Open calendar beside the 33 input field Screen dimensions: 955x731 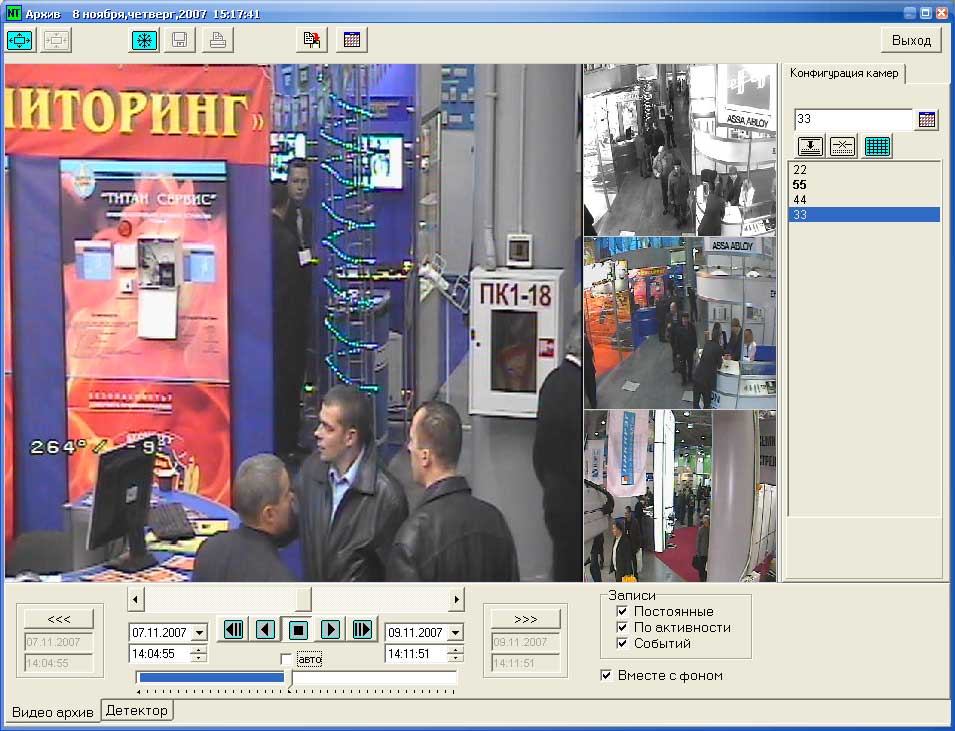927,120
